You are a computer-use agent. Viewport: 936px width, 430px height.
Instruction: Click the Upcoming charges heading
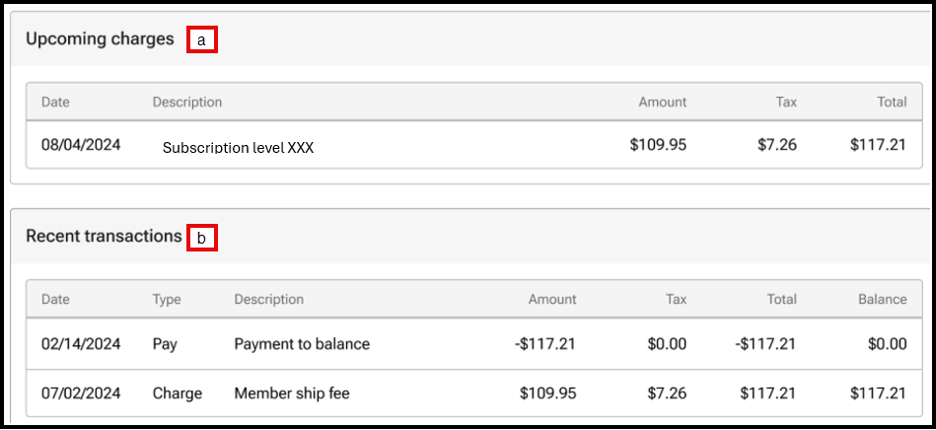coord(100,39)
